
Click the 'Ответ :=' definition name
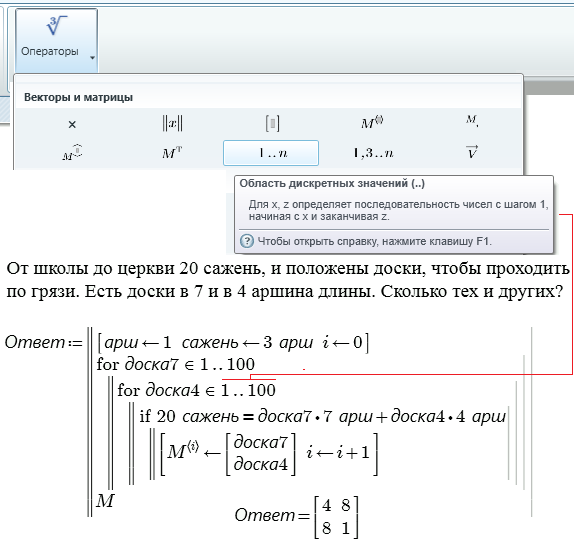[44, 343]
